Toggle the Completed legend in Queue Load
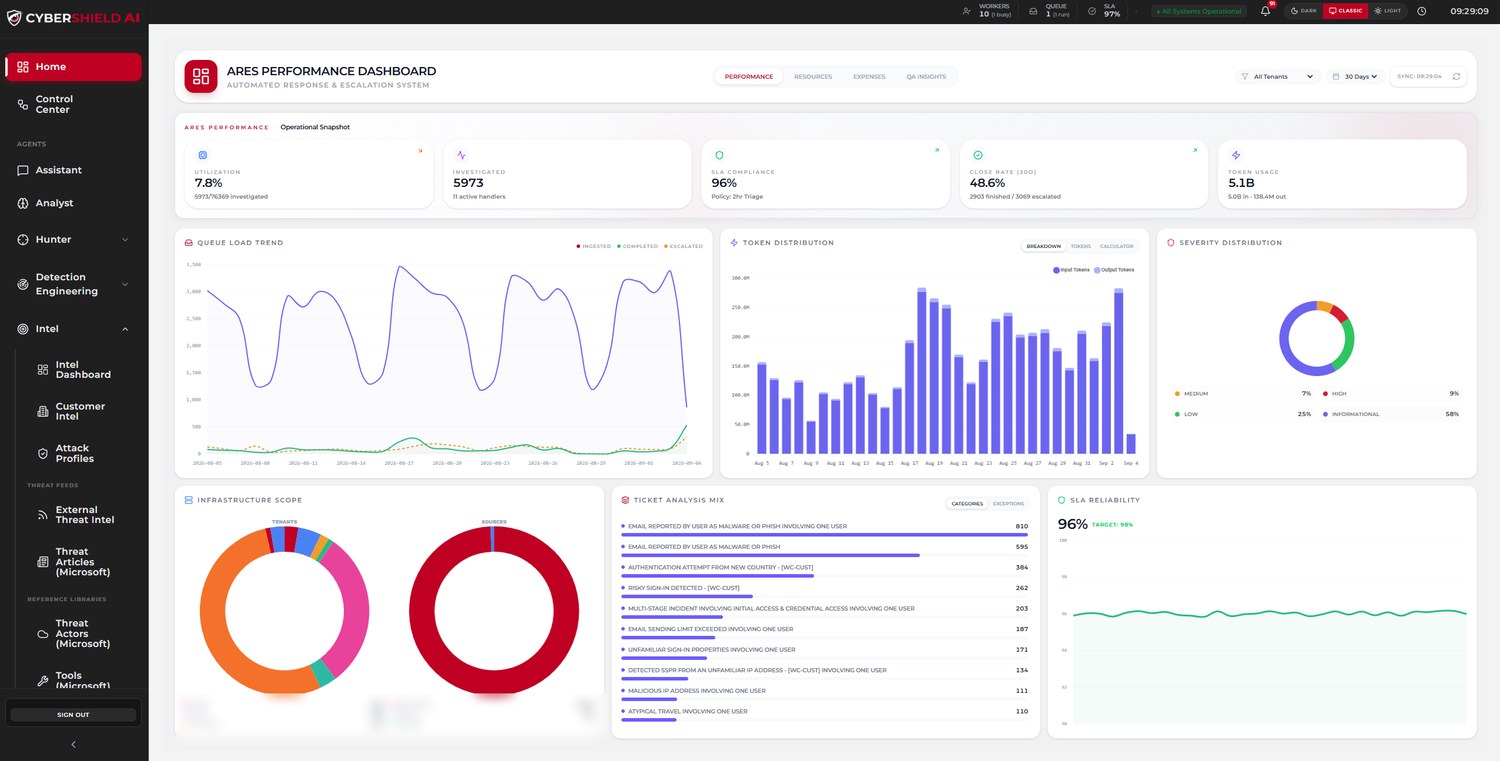This screenshot has width=1500, height=761. coord(638,246)
